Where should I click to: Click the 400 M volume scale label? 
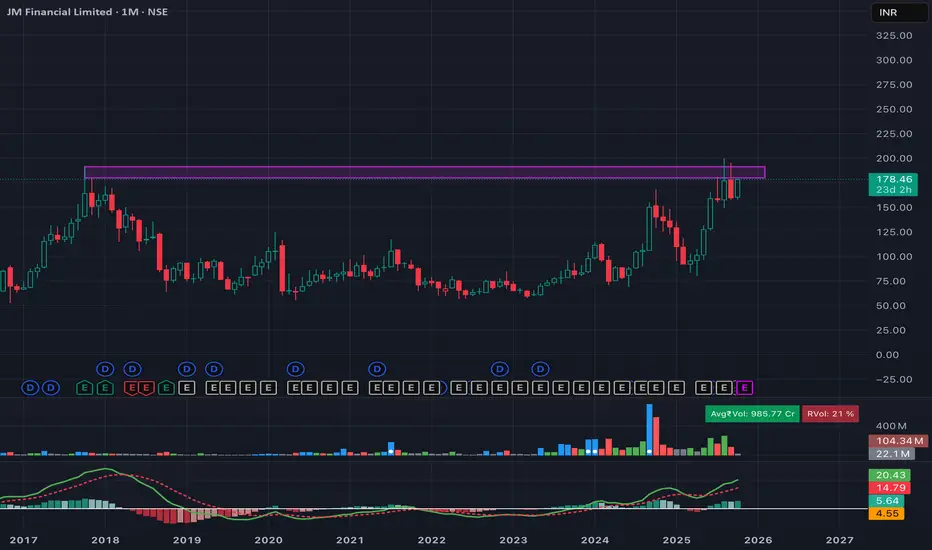tap(891, 426)
